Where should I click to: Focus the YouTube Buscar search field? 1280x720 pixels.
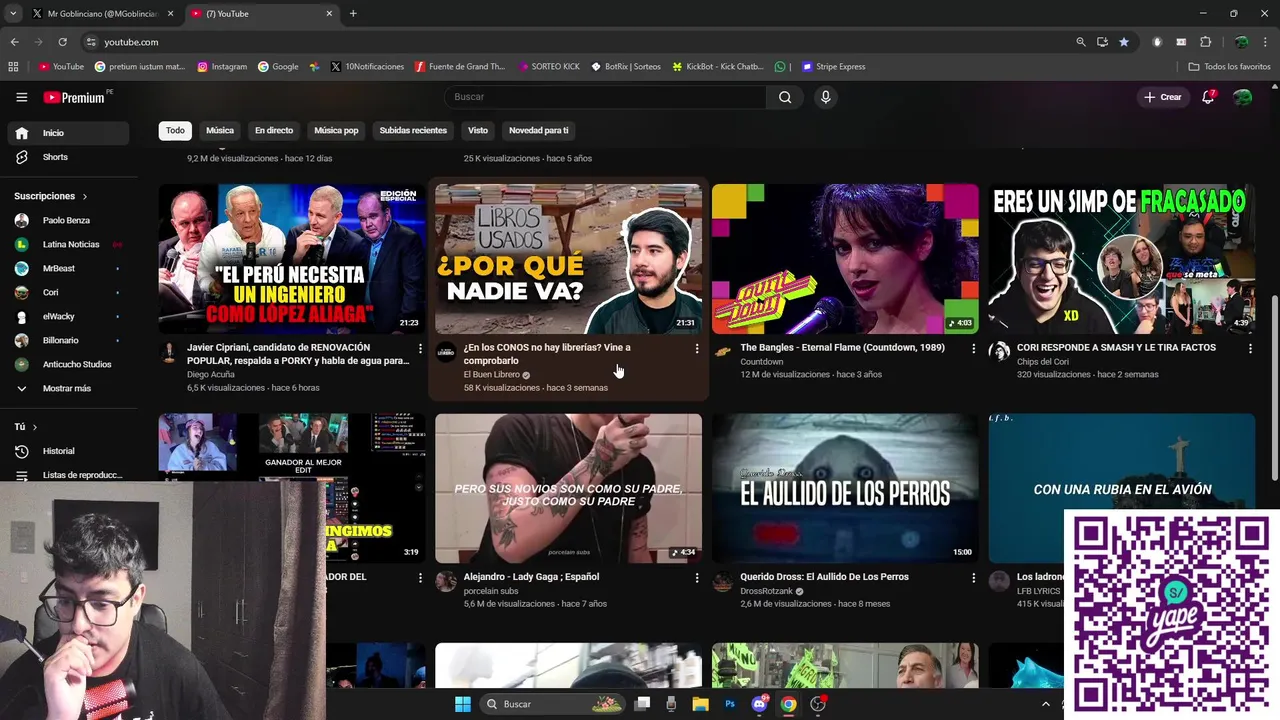point(605,97)
